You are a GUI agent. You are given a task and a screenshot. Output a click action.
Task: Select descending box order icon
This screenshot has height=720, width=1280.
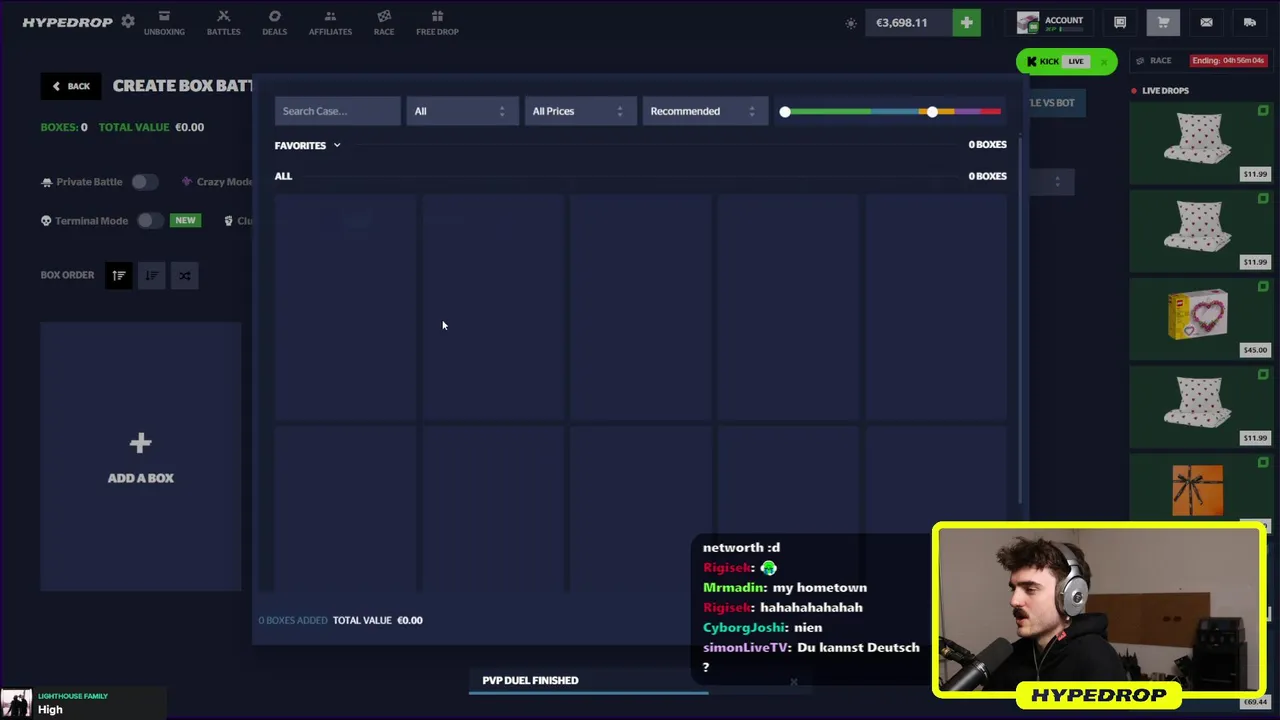[x=151, y=275]
